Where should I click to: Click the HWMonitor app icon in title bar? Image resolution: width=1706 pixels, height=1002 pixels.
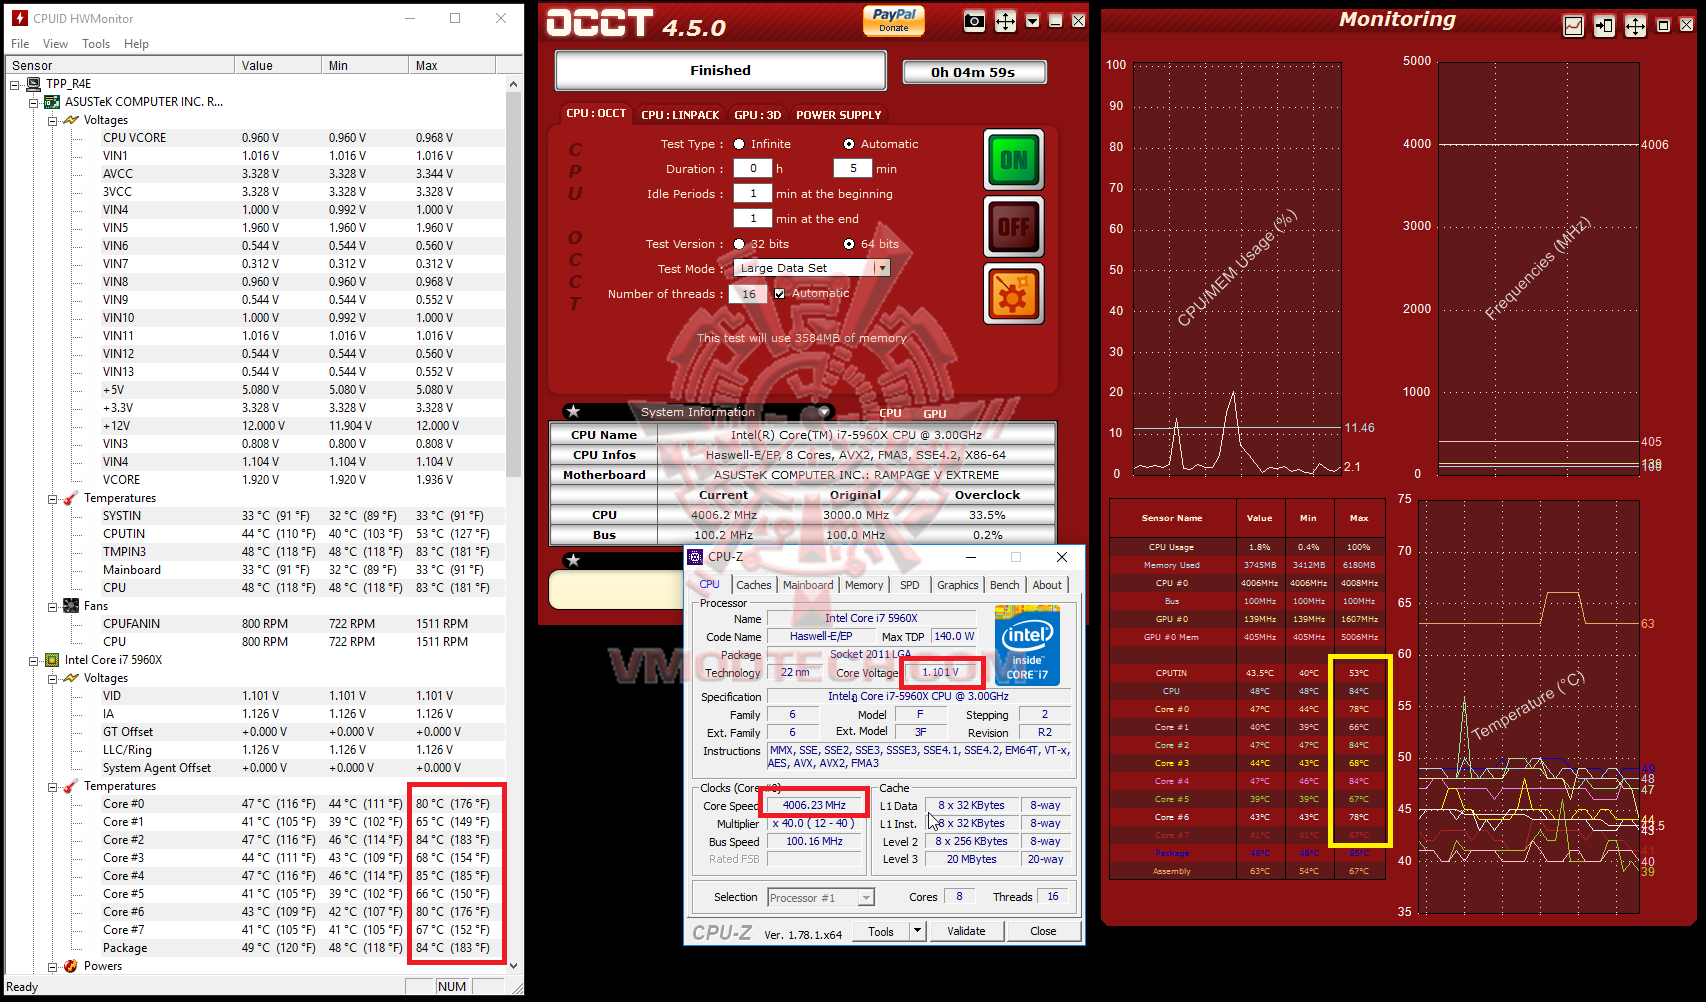click(x=19, y=18)
